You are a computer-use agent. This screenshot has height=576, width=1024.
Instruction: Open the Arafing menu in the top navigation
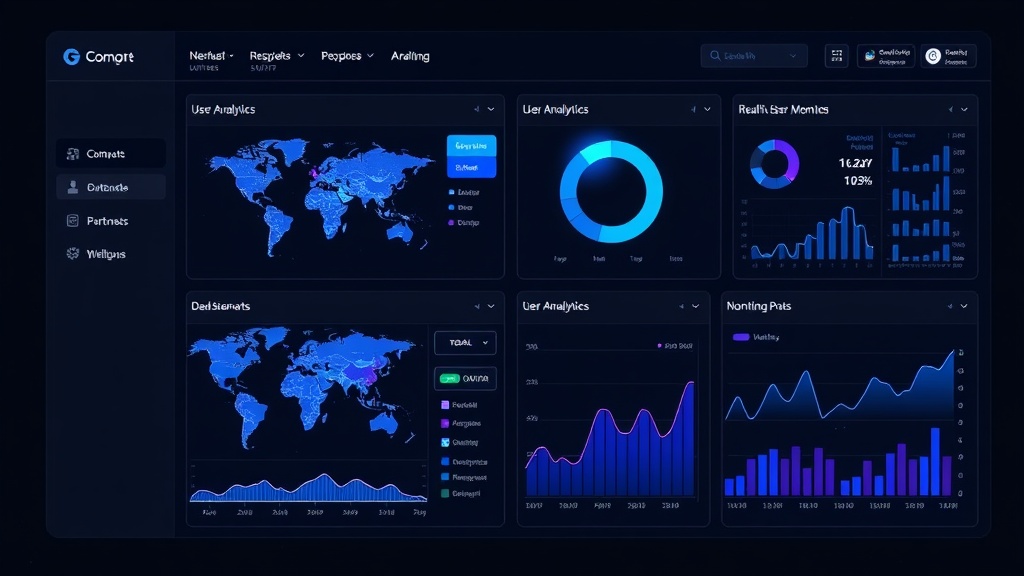[x=410, y=56]
